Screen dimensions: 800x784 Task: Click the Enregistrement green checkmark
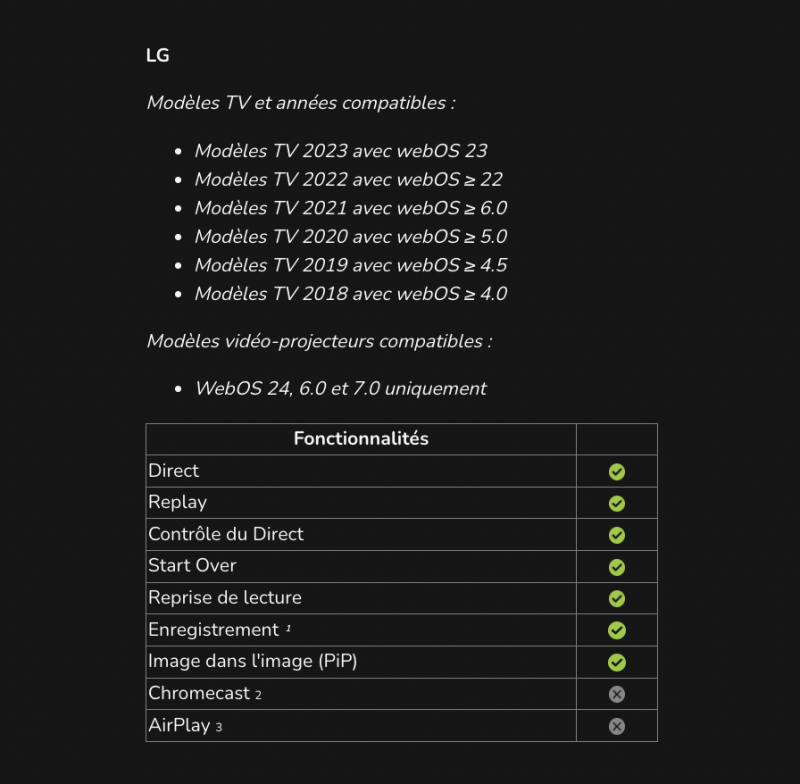click(x=617, y=630)
